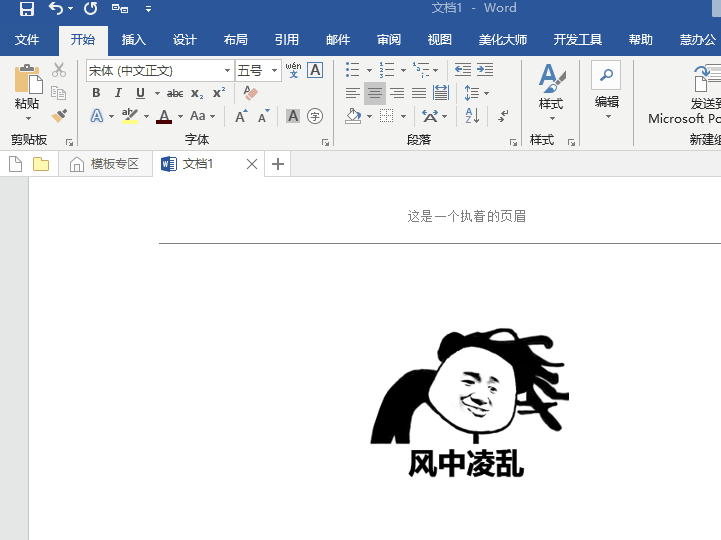The image size is (721, 540).
Task: Open folder icon in tab bar
Action: [41, 164]
